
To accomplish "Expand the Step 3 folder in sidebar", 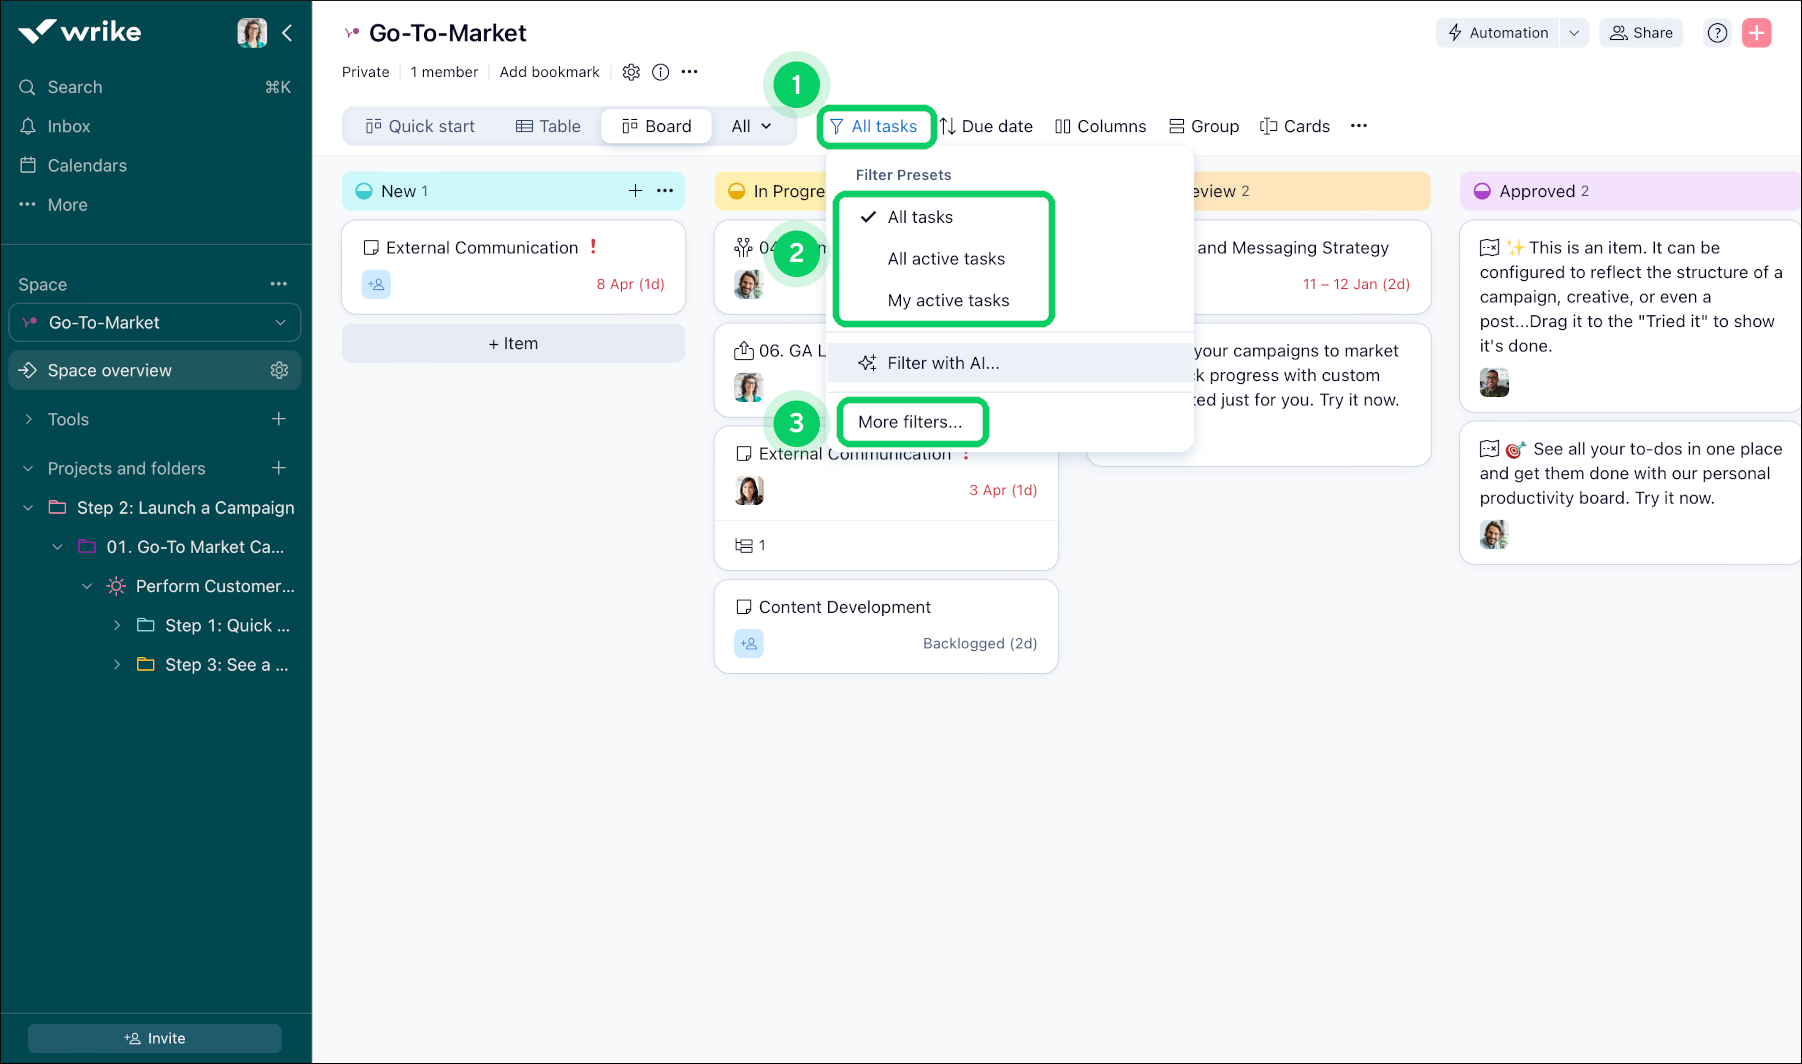I will (x=116, y=664).
